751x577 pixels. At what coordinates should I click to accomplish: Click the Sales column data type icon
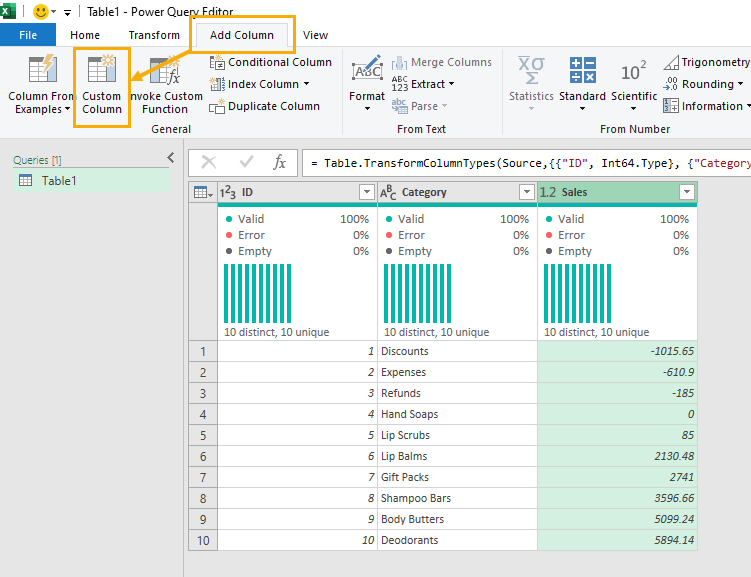[x=548, y=192]
